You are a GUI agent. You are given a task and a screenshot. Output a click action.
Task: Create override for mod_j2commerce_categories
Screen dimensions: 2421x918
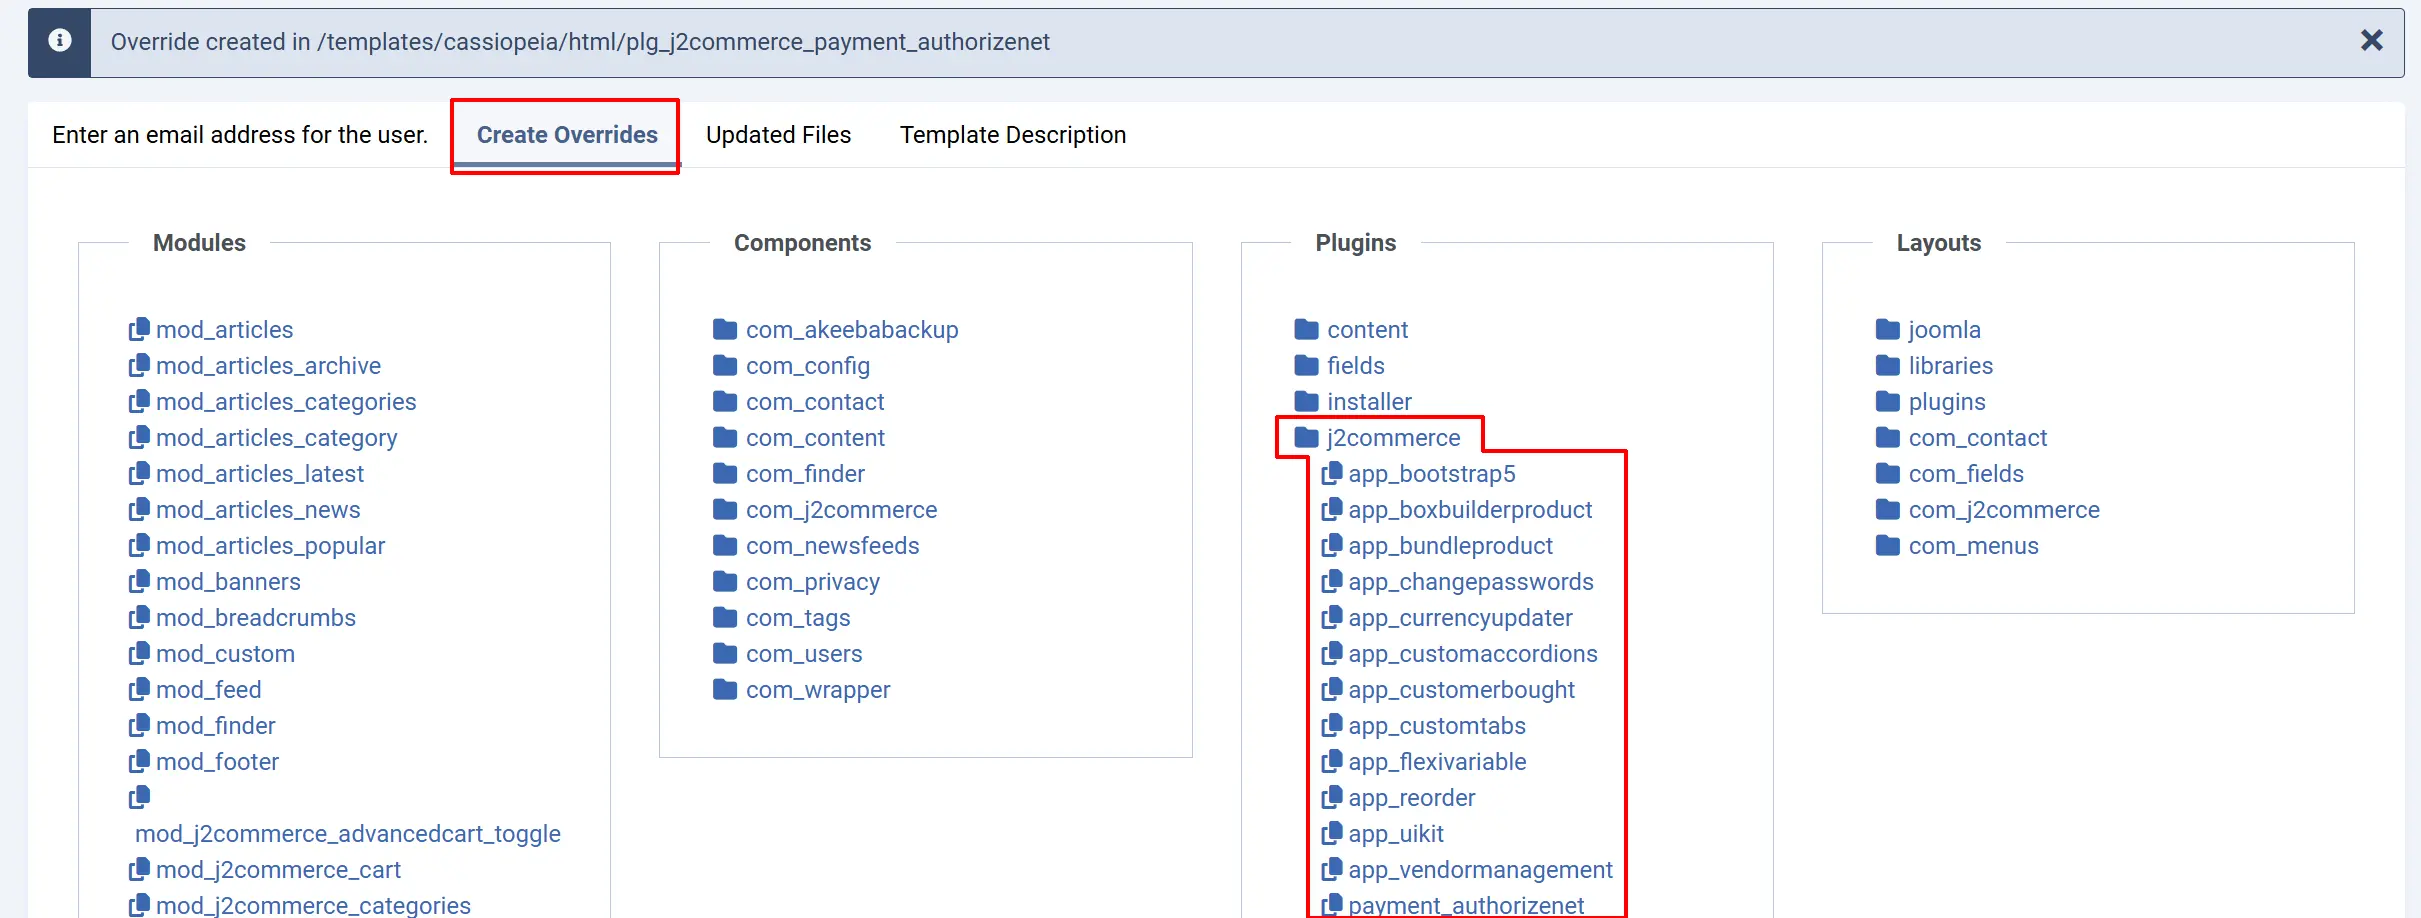[x=300, y=904]
